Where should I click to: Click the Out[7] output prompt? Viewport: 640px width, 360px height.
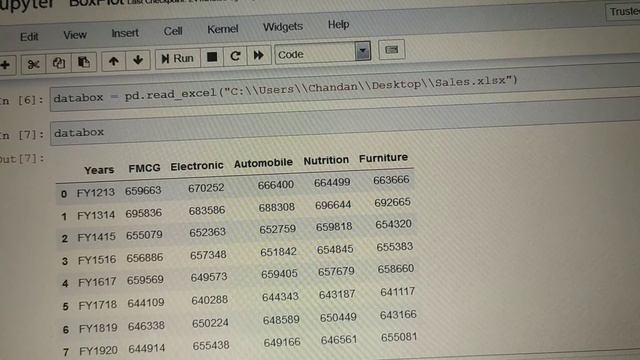pos(21,159)
